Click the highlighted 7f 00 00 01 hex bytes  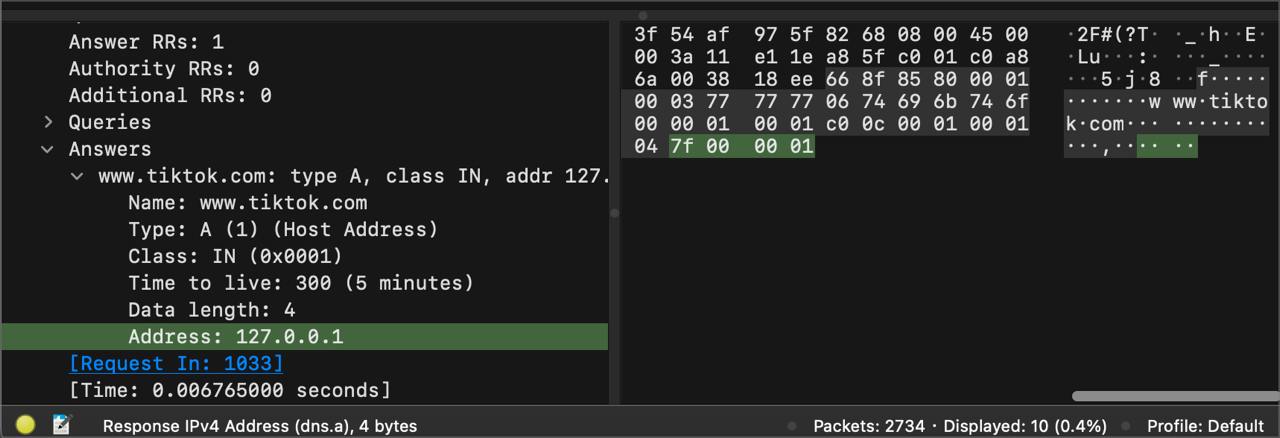741,147
